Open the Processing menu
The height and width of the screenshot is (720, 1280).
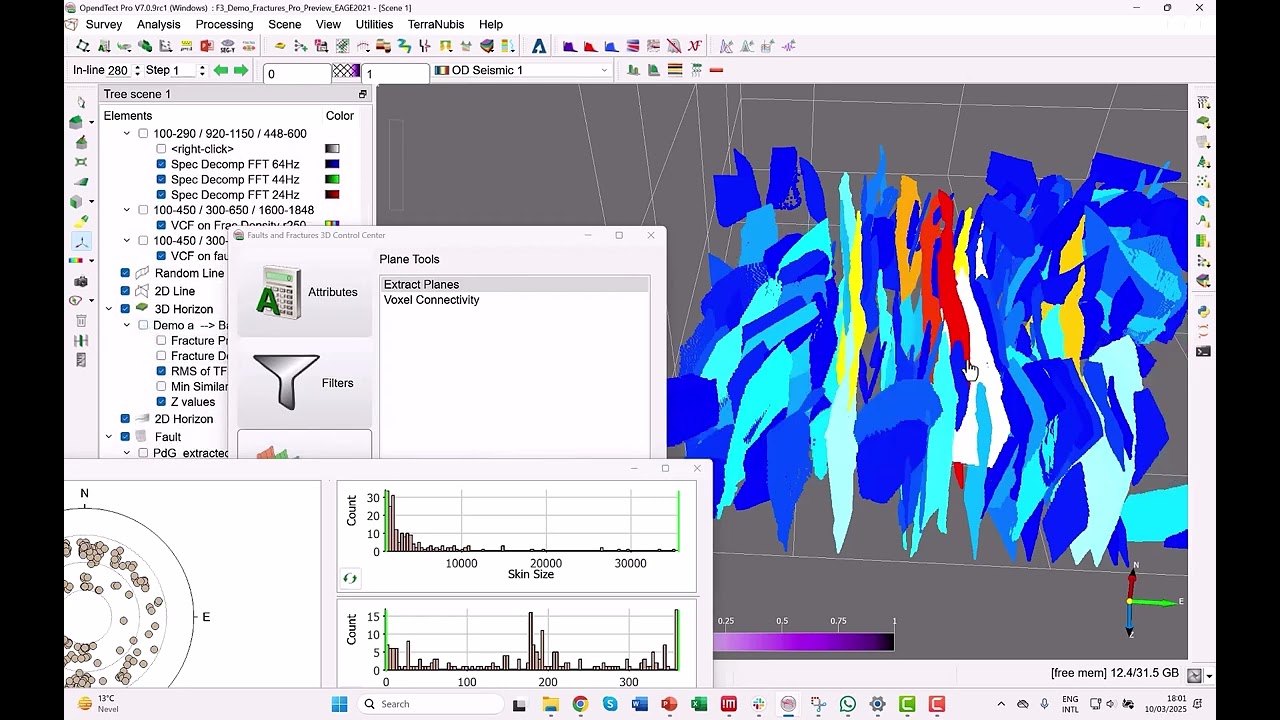[225, 24]
